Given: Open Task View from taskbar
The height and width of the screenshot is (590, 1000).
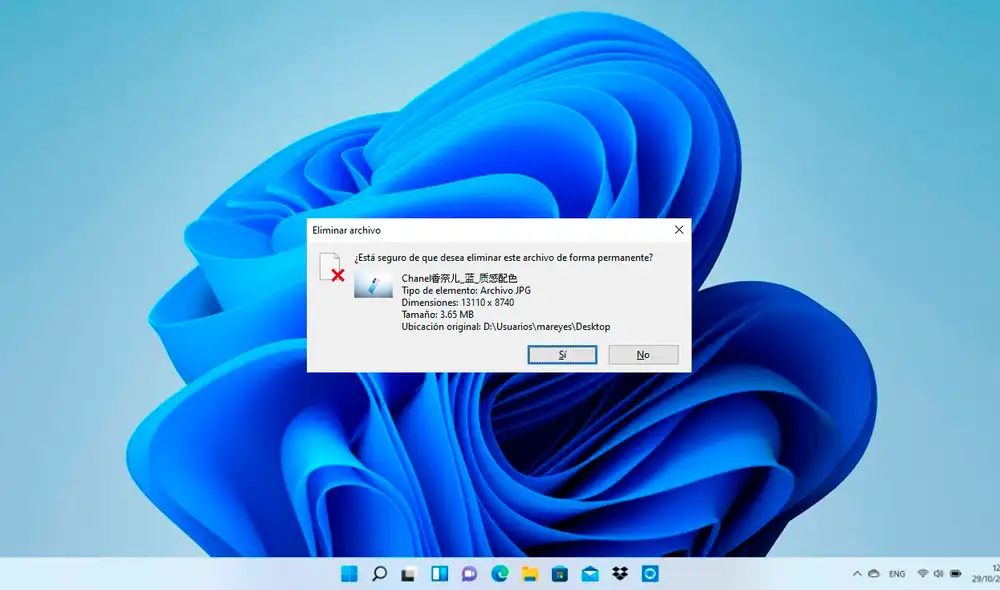Looking at the screenshot, I should 409,574.
